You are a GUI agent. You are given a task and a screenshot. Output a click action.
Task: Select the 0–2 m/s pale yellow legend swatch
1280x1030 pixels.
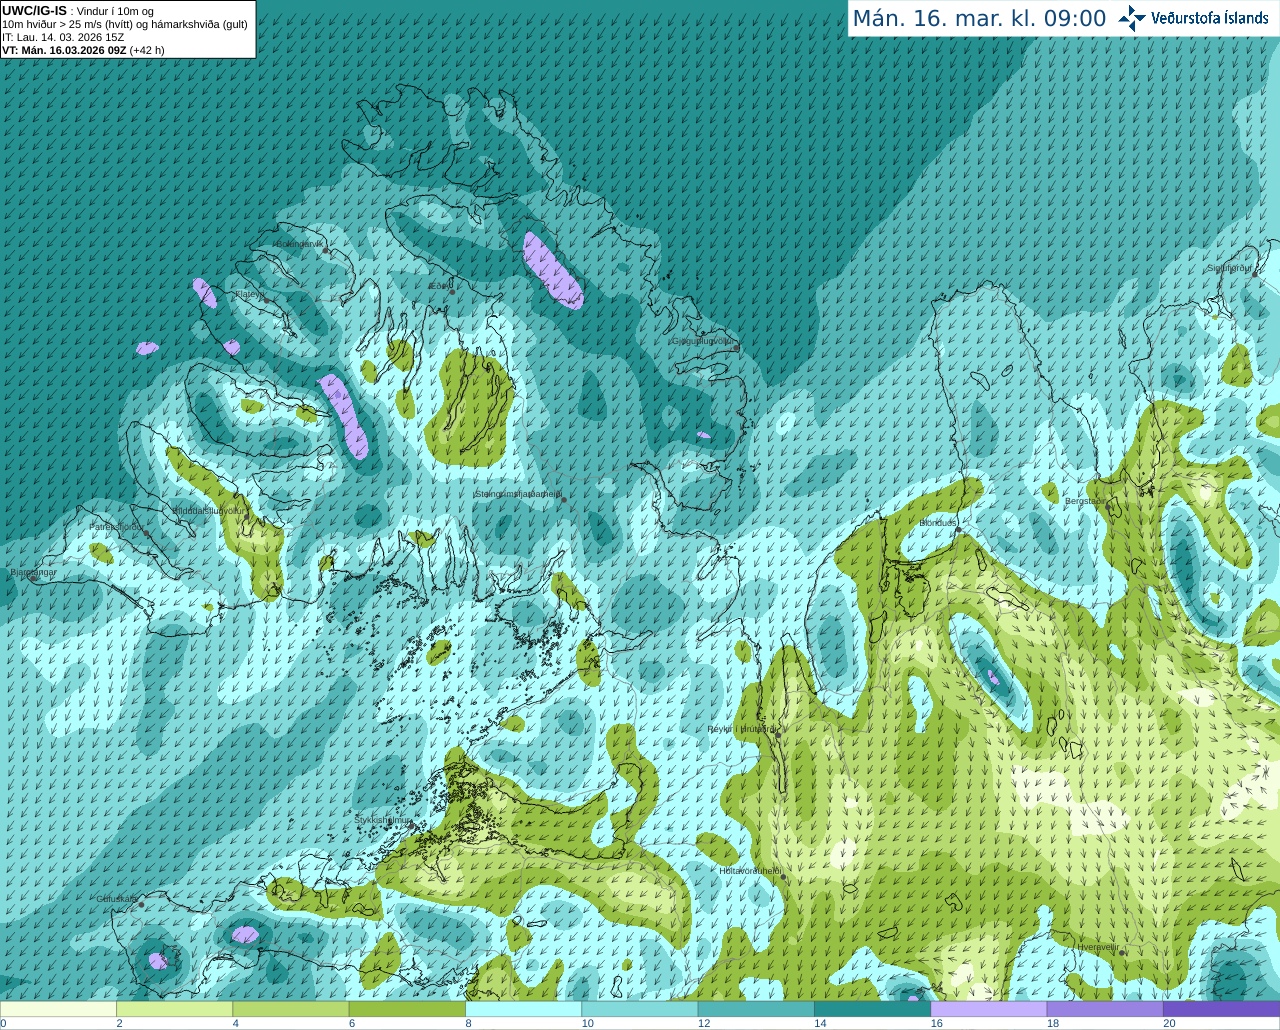point(58,1009)
